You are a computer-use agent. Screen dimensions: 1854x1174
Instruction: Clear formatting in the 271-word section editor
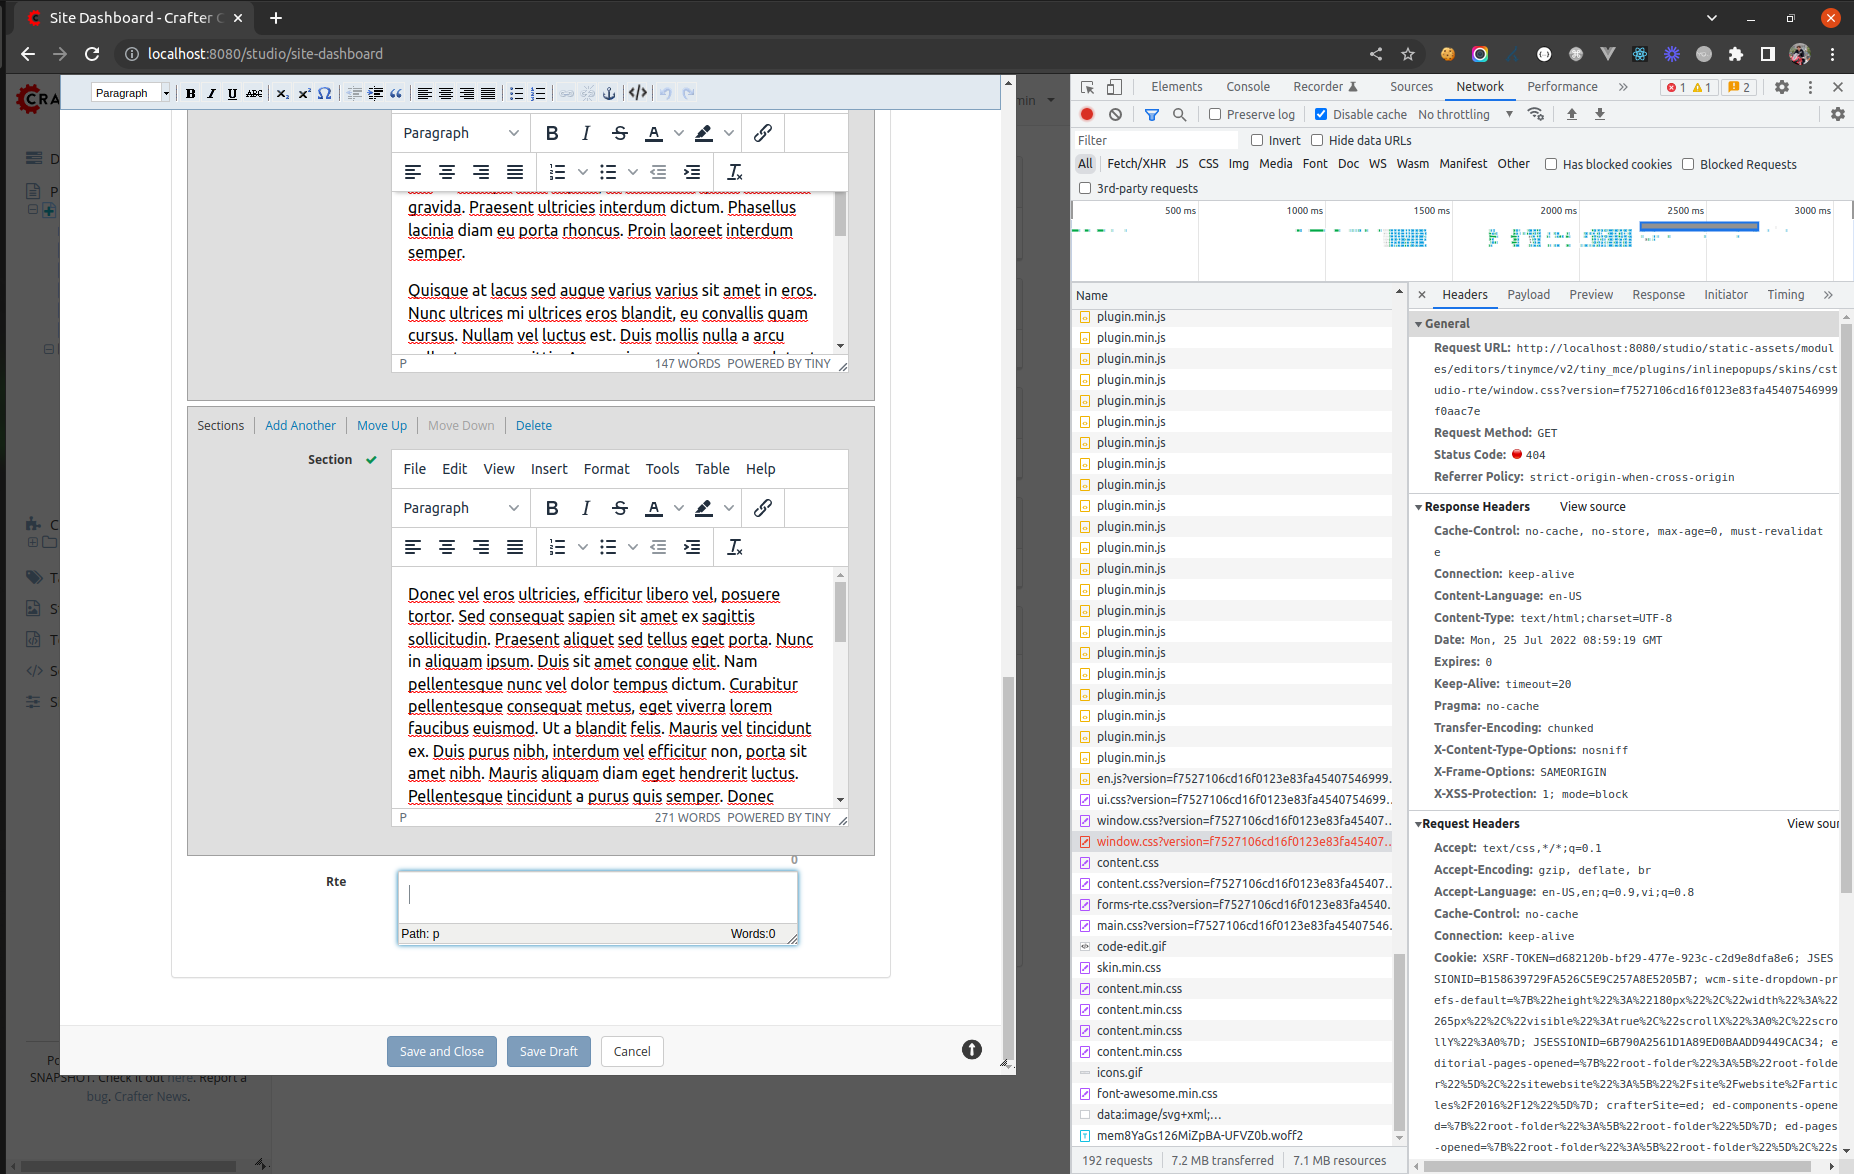point(735,547)
